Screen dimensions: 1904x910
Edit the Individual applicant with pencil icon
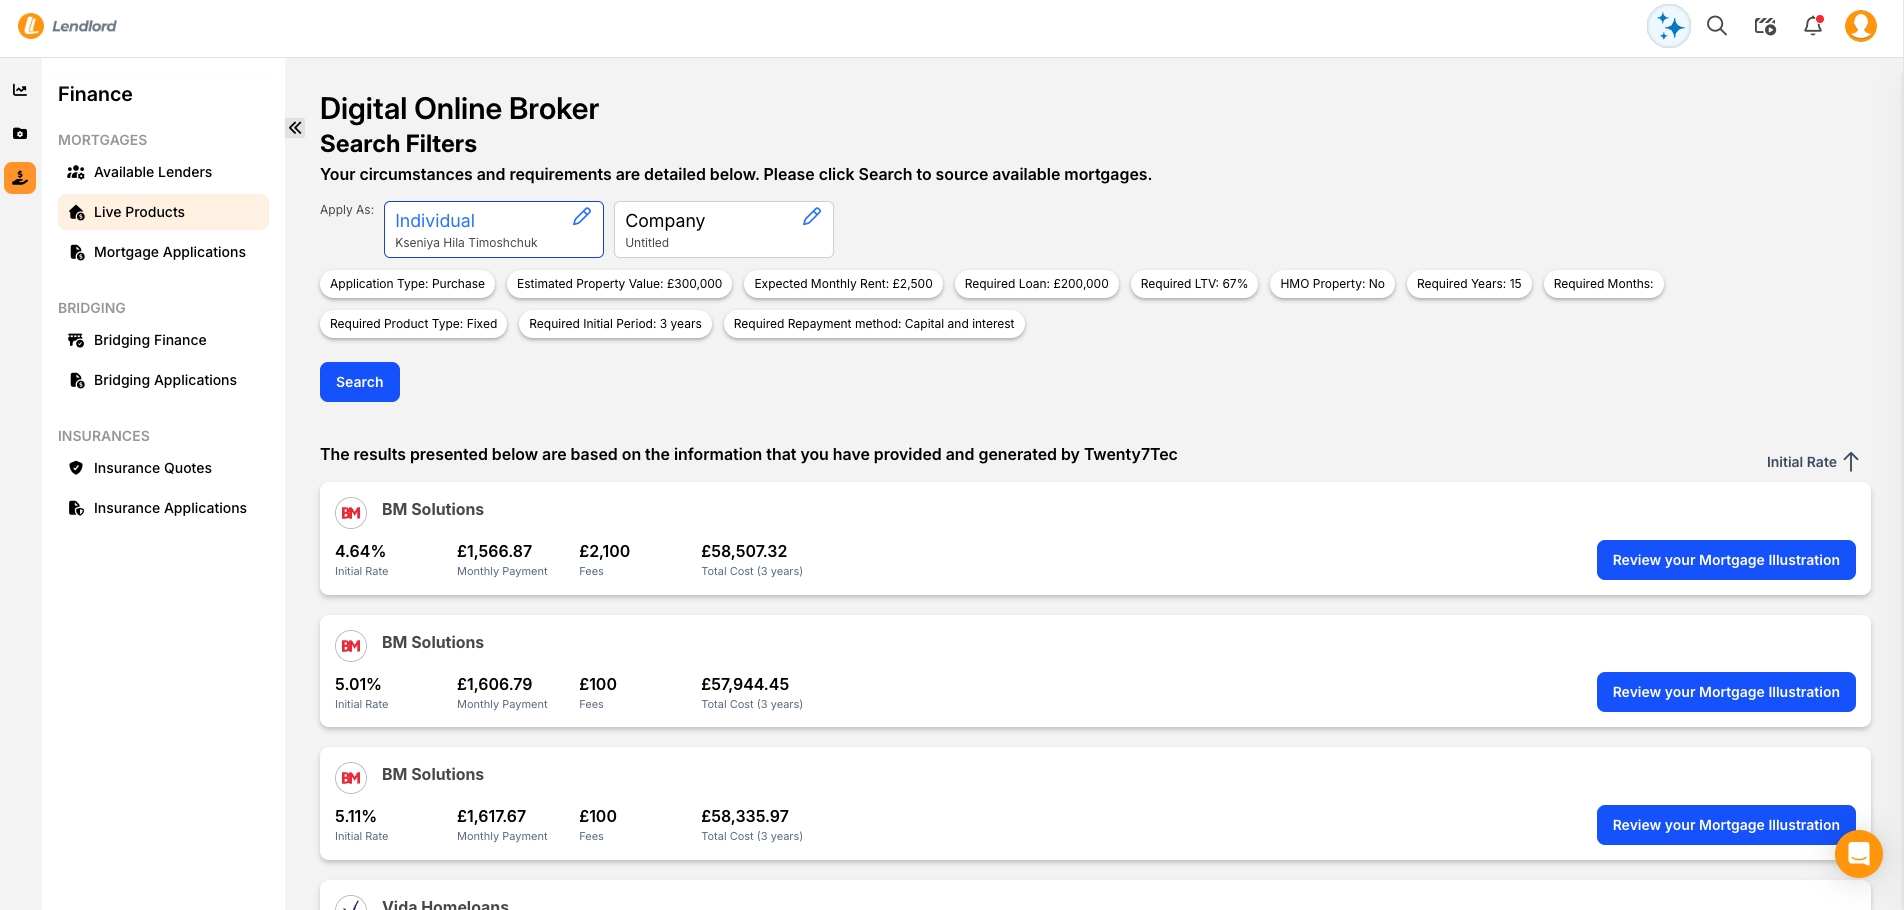pos(582,217)
